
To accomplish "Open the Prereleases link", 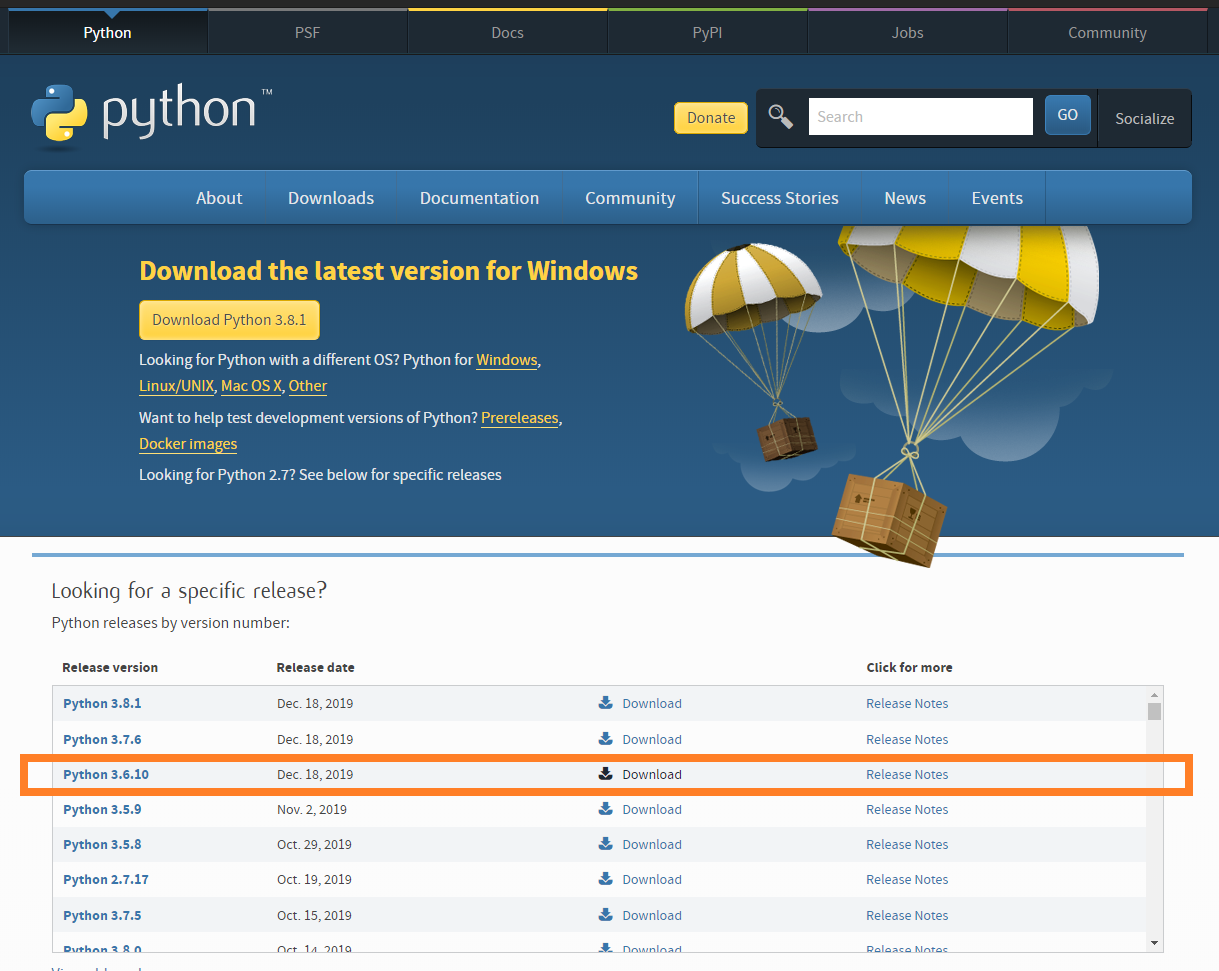I will 520,418.
